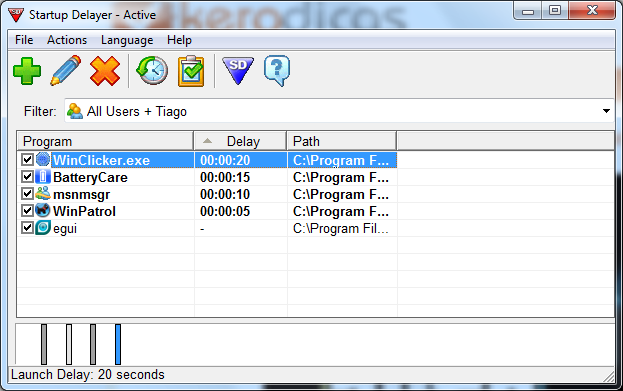Select the WinPatrol program name
This screenshot has height=391, width=623.
click(x=84, y=211)
